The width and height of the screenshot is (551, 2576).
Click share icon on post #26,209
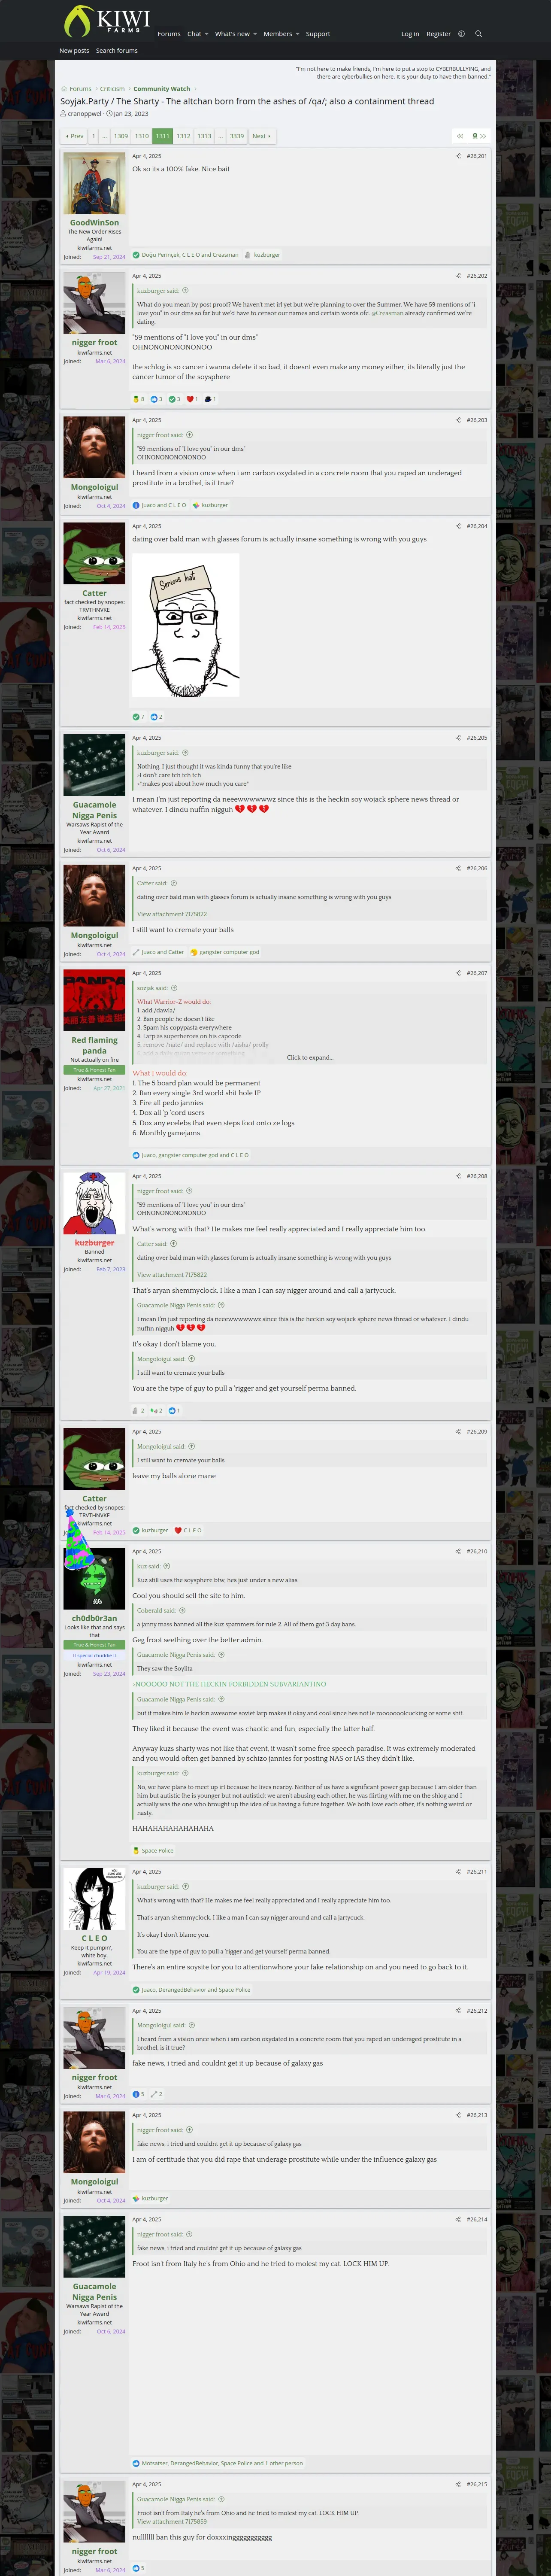click(x=458, y=1432)
